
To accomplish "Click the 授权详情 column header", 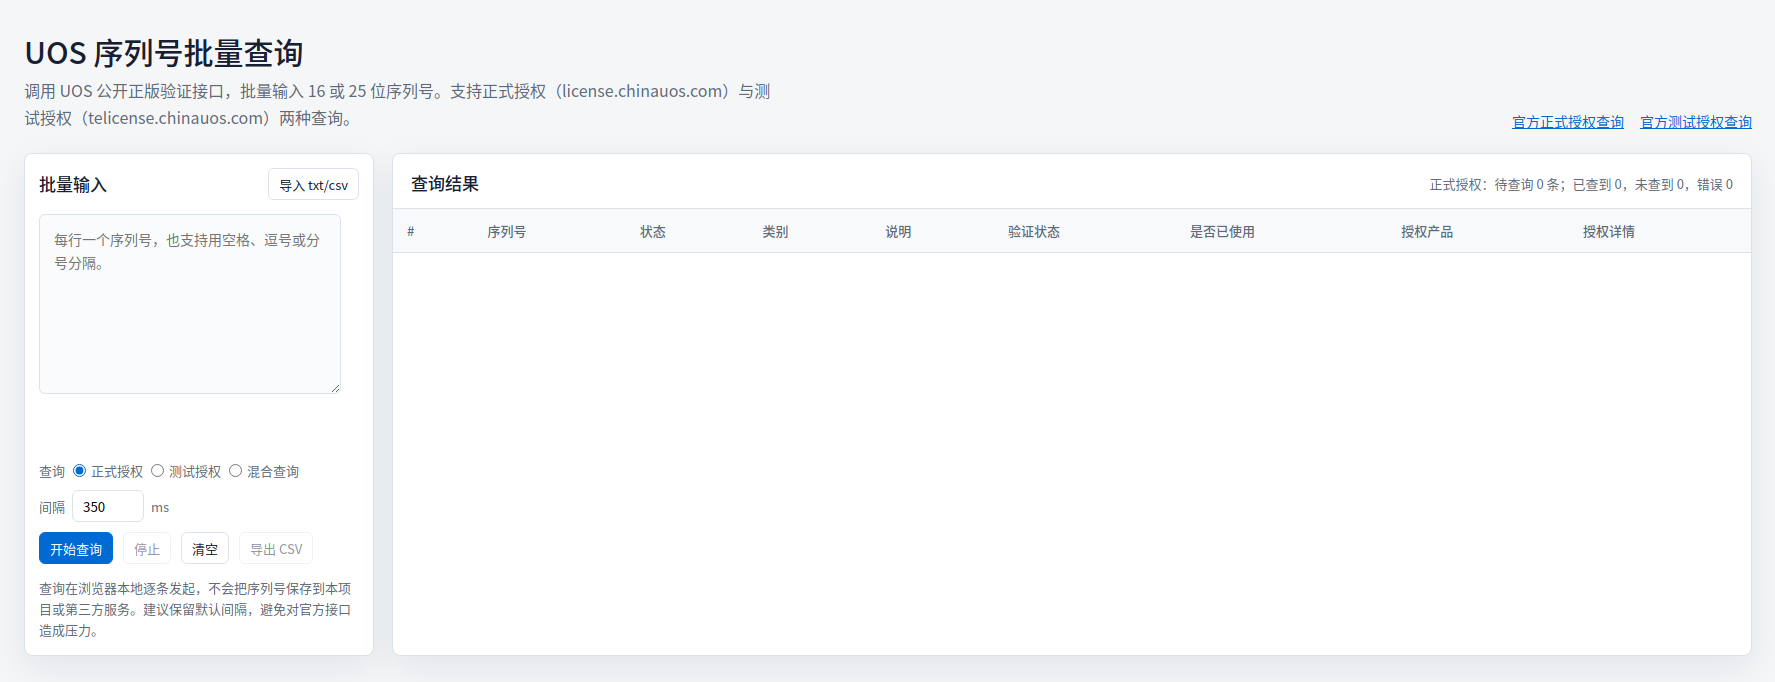I will (1609, 232).
